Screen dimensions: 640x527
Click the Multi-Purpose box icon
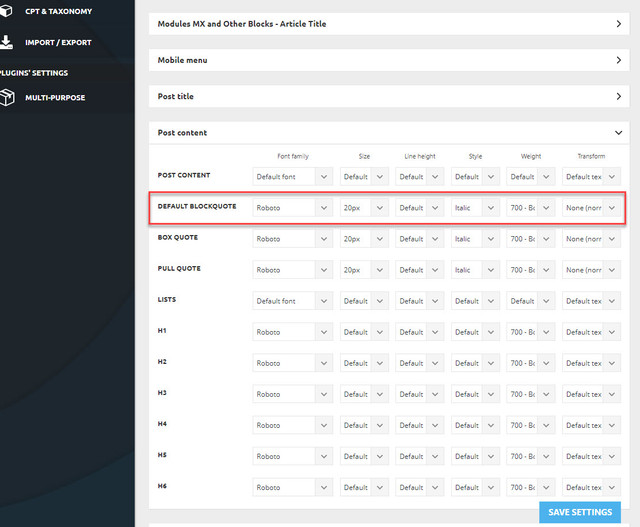pos(7,98)
